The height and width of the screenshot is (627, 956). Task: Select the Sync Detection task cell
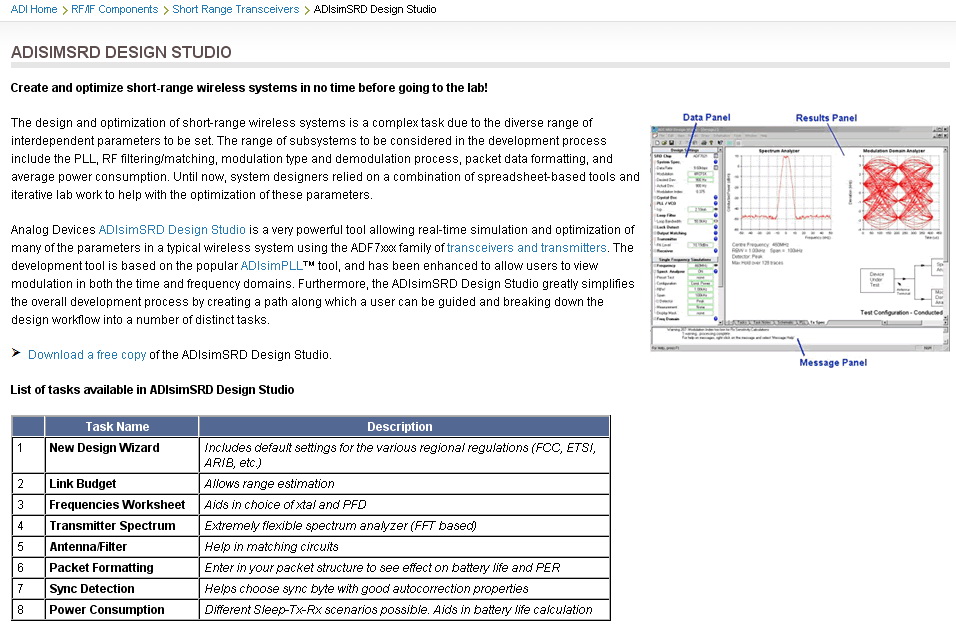click(121, 589)
